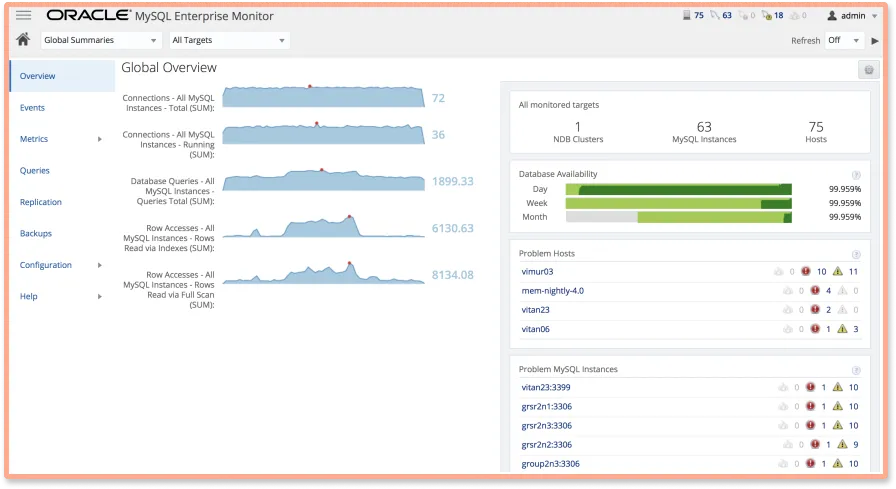896x489 pixels.
Task: Expand the Configuration submenu arrow
Action: 99,265
